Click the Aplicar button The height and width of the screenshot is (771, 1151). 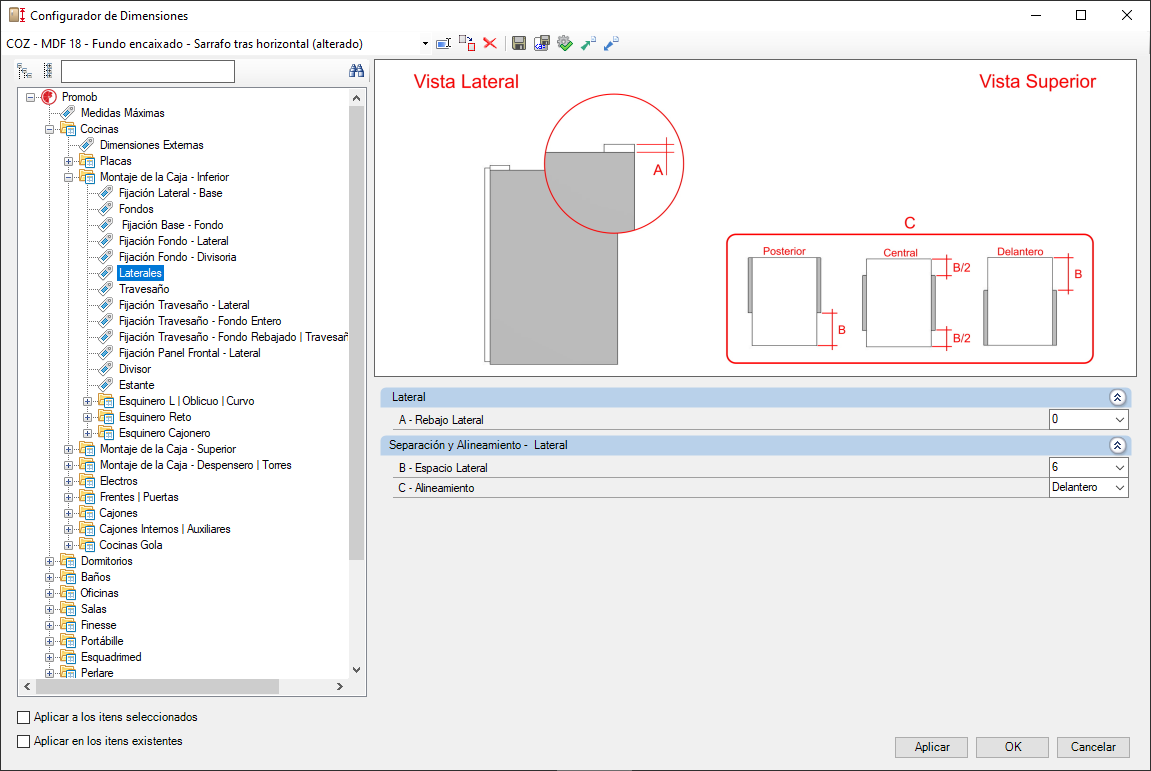pos(932,747)
